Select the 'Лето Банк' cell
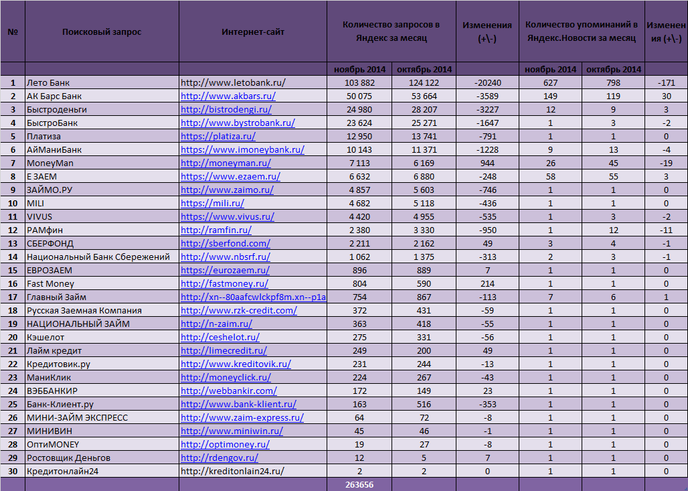This screenshot has height=491, width=688. [x=102, y=82]
